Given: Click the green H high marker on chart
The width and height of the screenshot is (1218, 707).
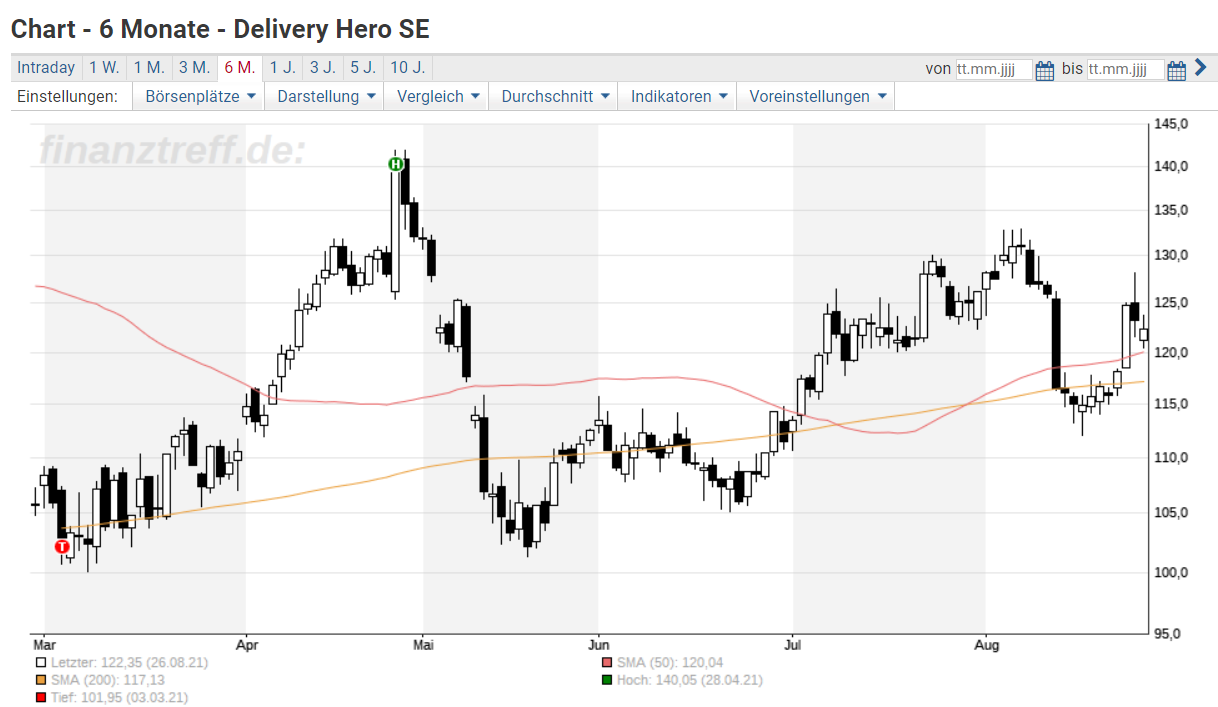Looking at the screenshot, I should point(396,164).
